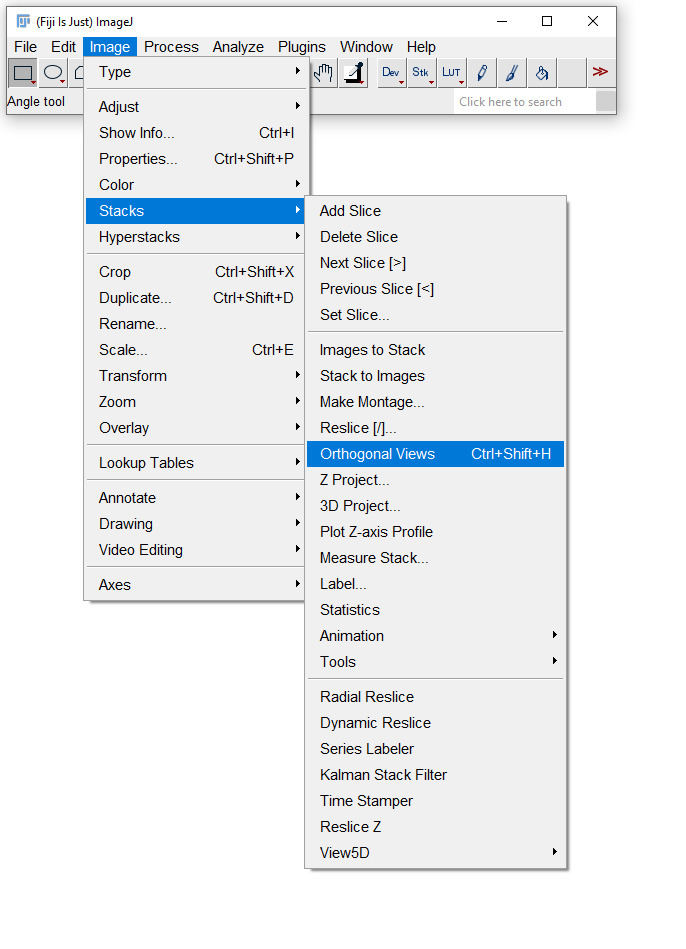686x949 pixels.
Task: Select Orthogonal Views from the Stacks menu
Action: click(x=379, y=453)
